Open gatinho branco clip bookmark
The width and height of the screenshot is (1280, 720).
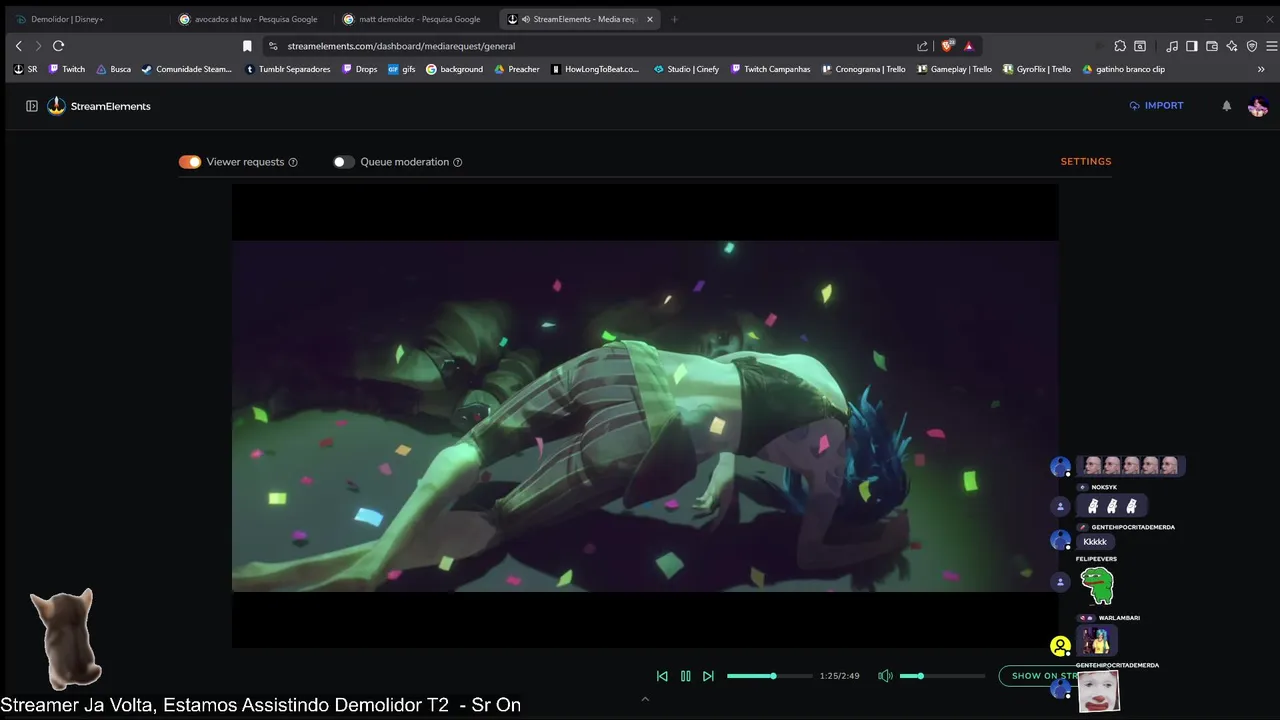[1123, 69]
